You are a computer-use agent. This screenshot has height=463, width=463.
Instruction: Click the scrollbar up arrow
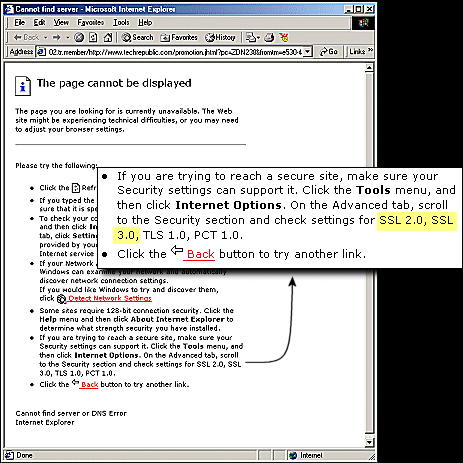[369, 68]
